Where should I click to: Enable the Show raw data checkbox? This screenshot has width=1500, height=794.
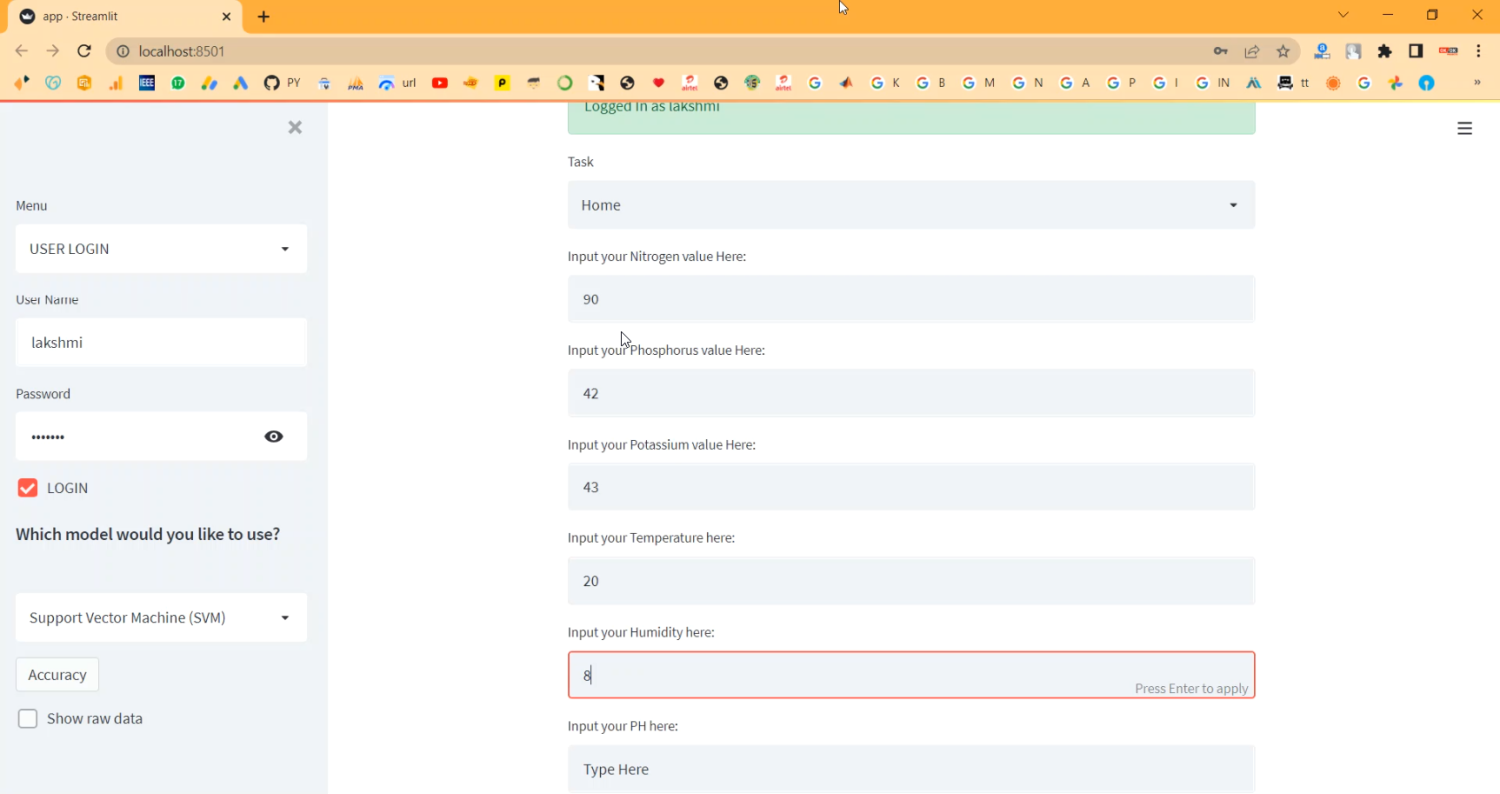[28, 718]
